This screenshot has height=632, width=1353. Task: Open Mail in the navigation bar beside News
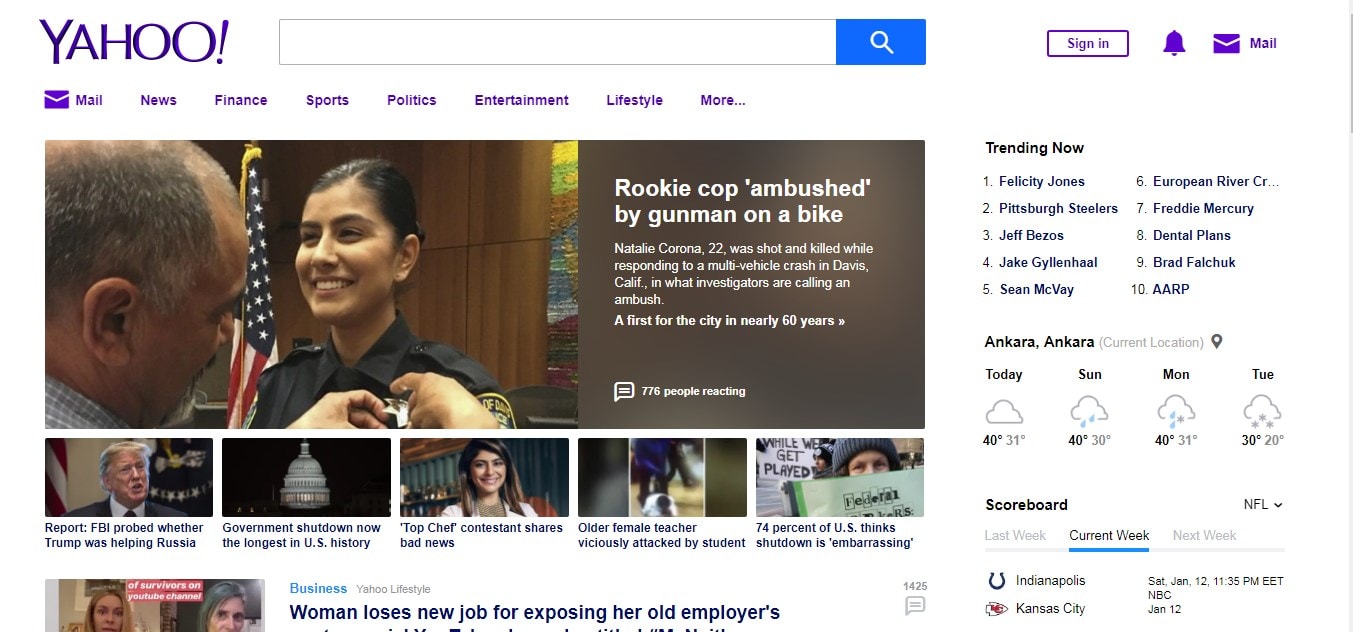pos(74,100)
